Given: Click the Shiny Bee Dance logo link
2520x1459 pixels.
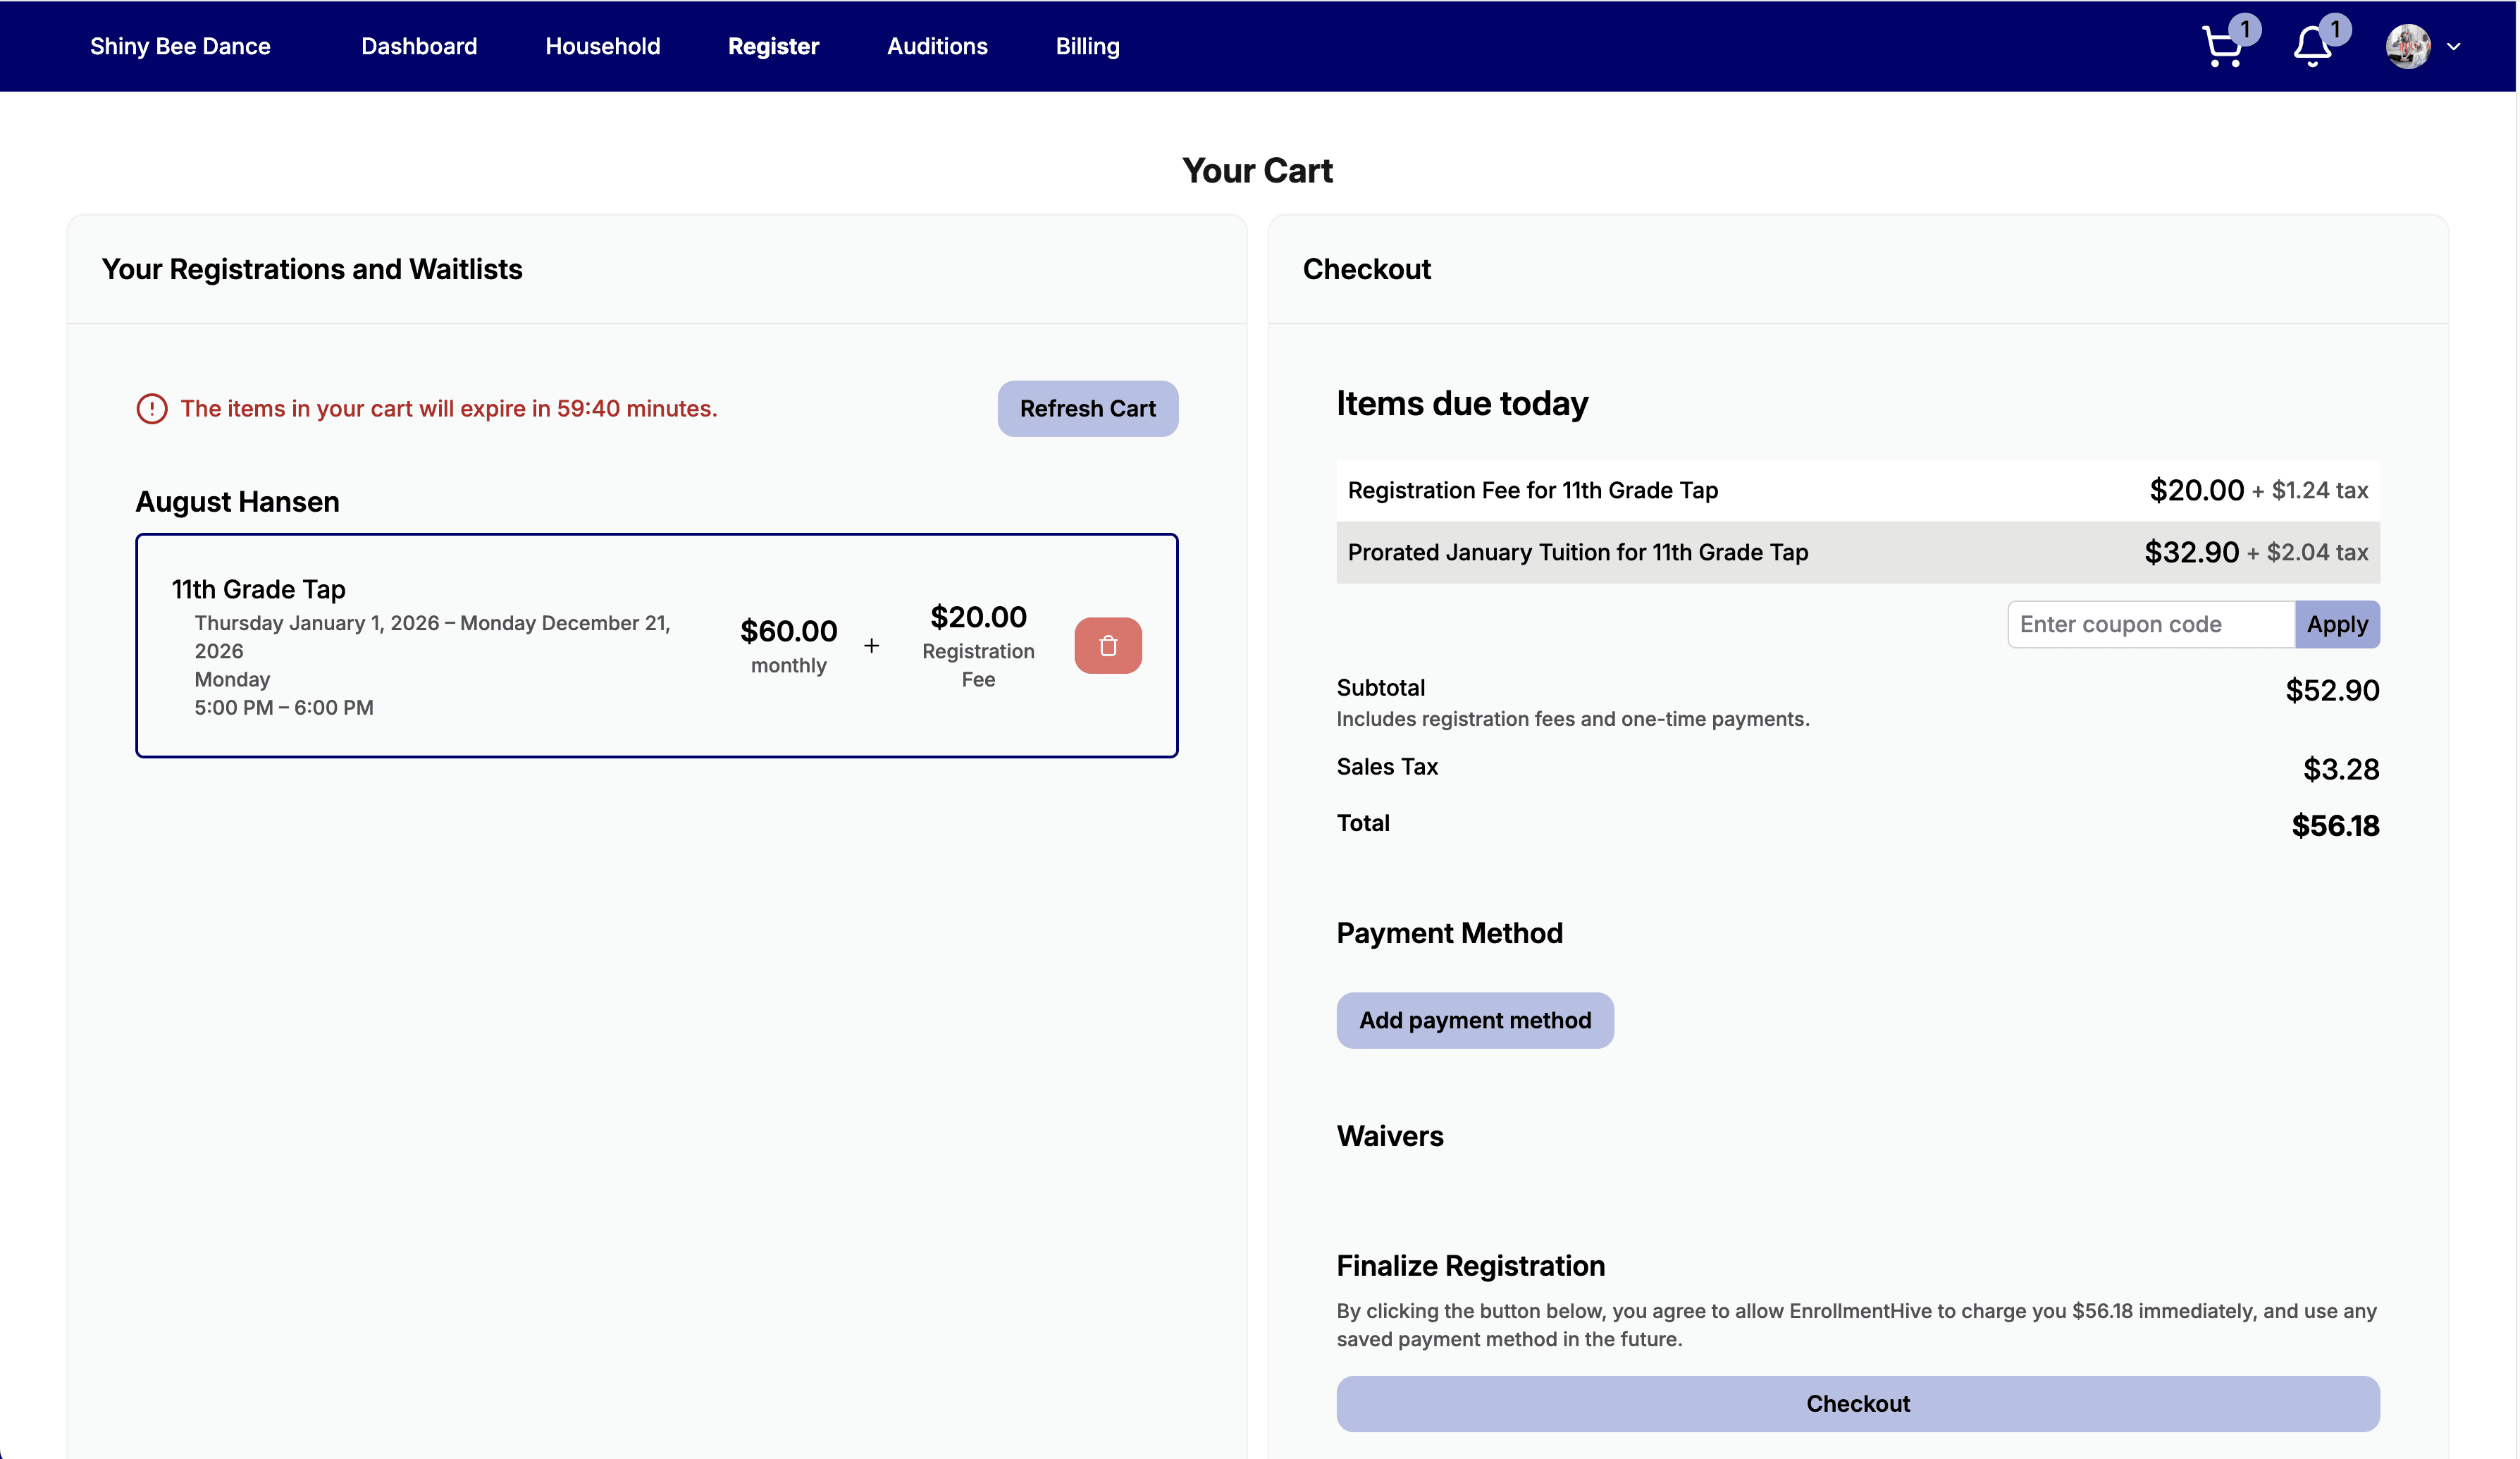Looking at the screenshot, I should click(180, 46).
